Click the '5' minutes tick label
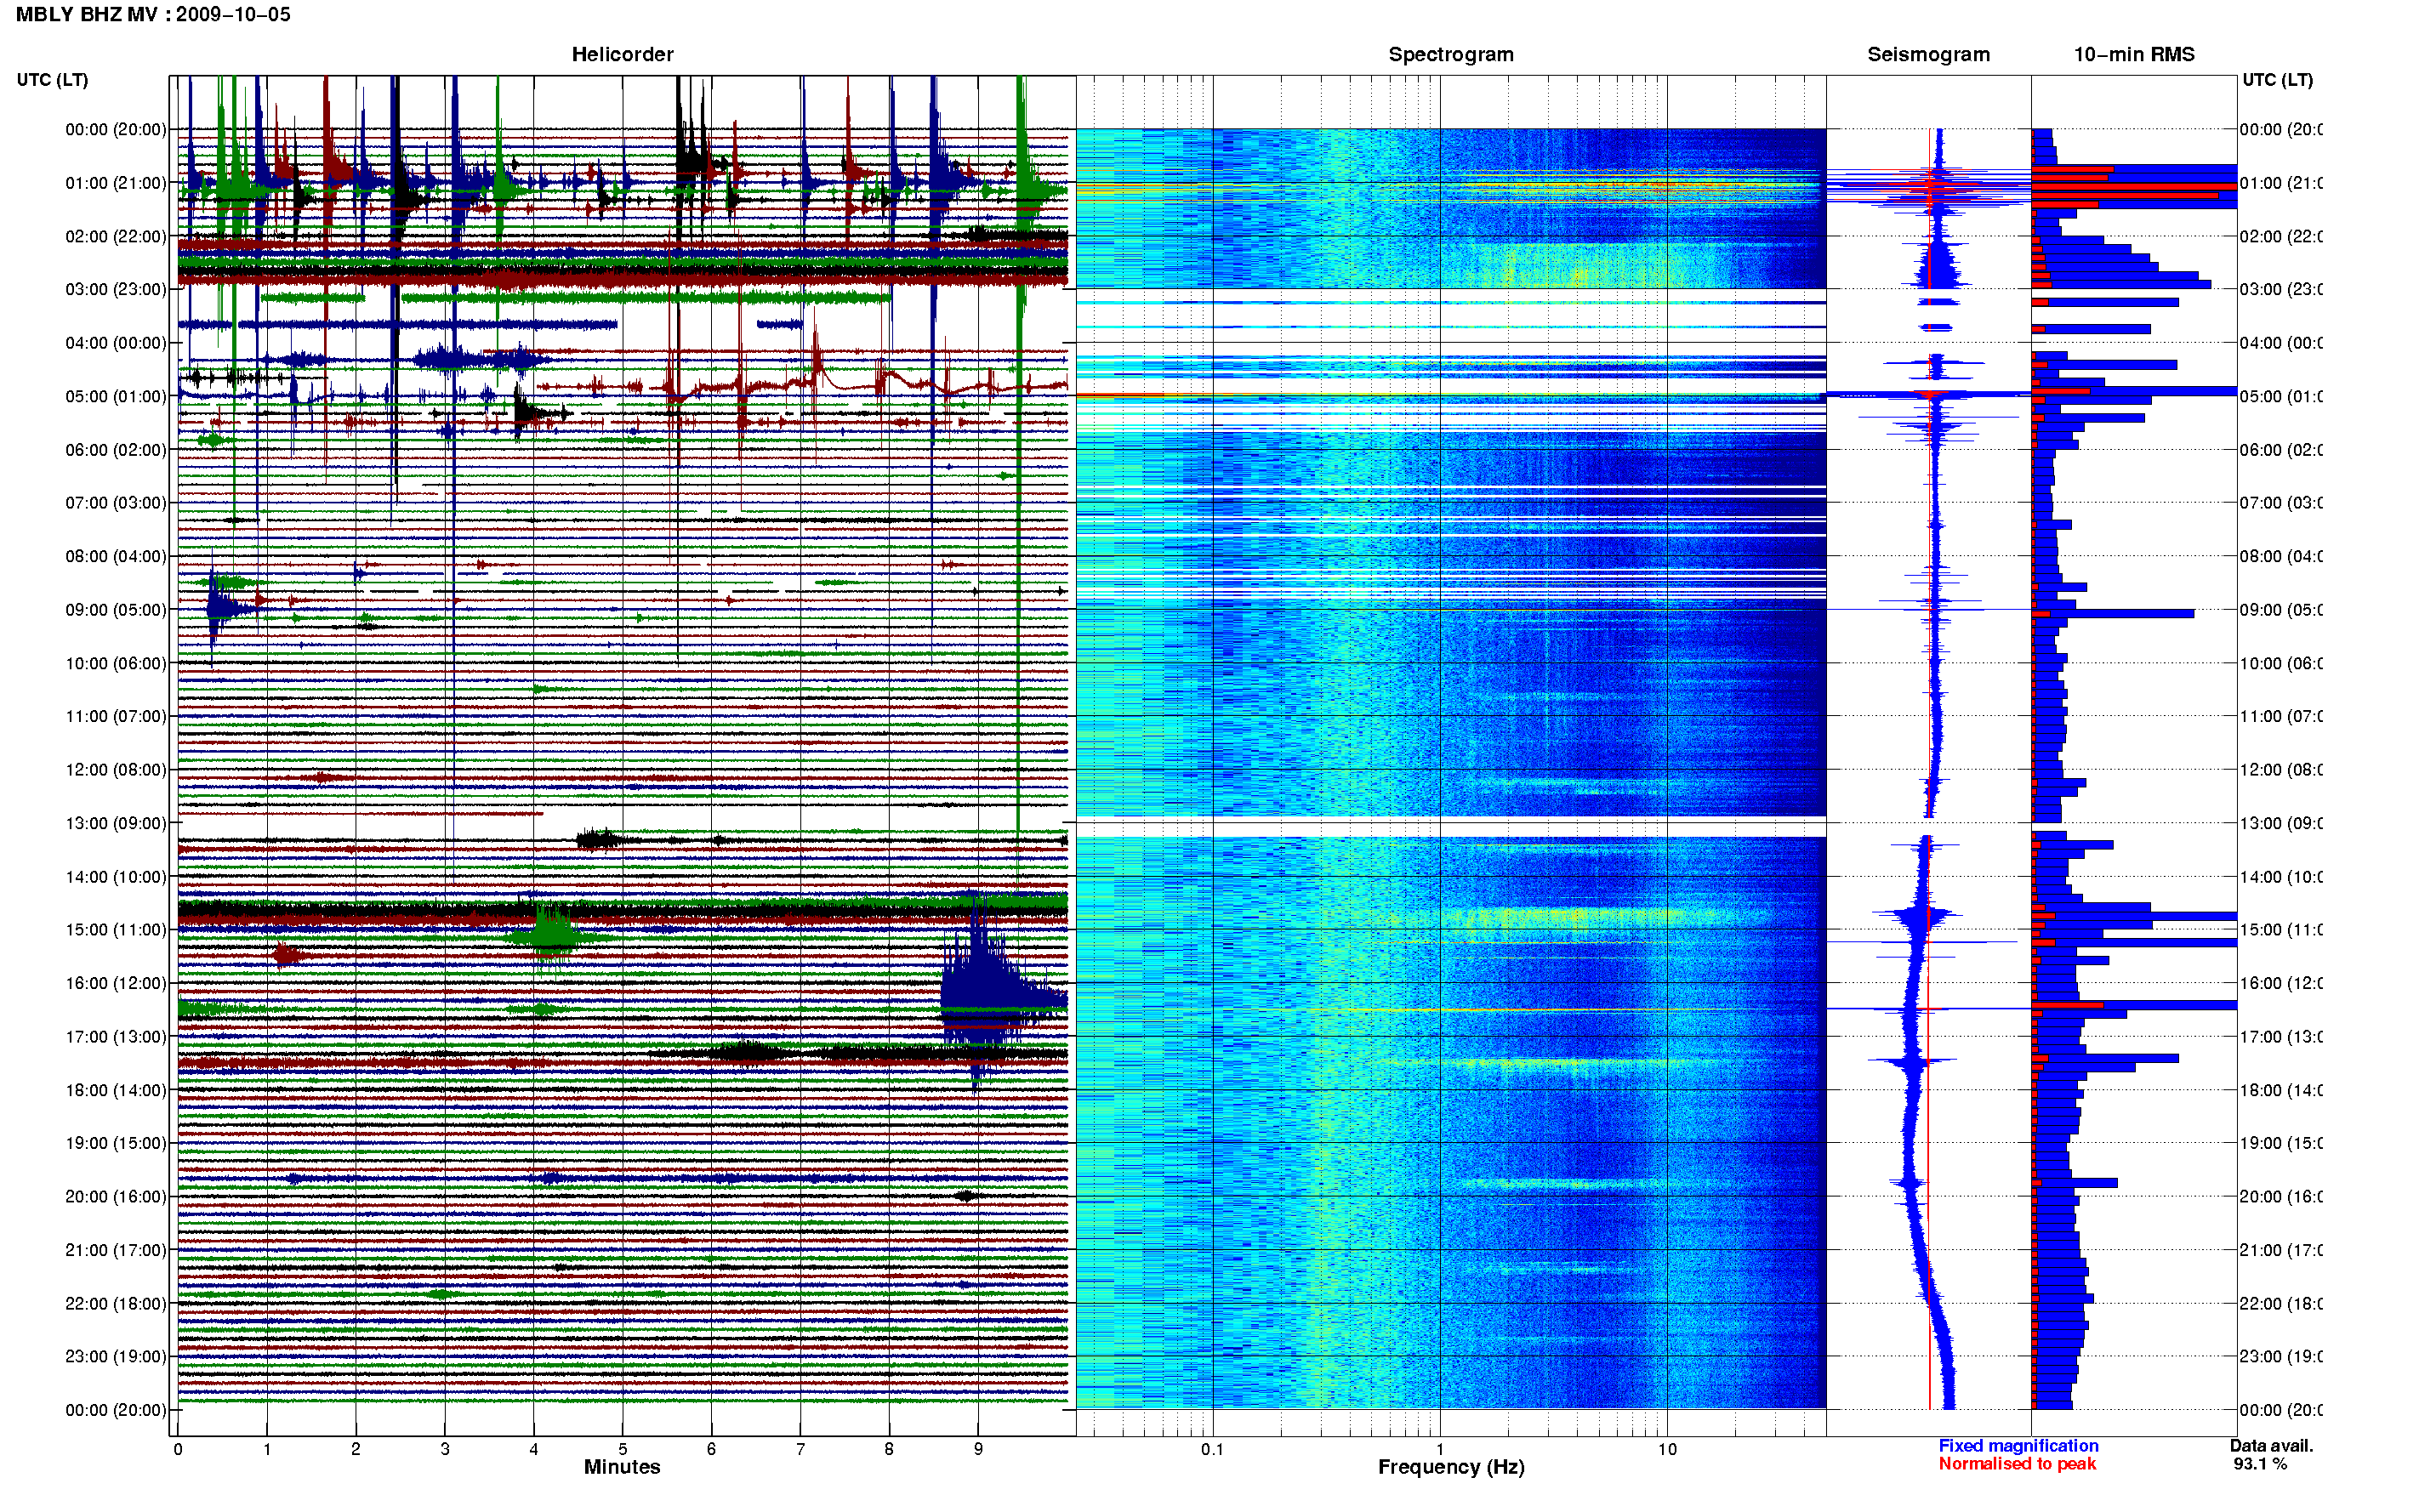This screenshot has width=2419, height=1512. click(622, 1449)
